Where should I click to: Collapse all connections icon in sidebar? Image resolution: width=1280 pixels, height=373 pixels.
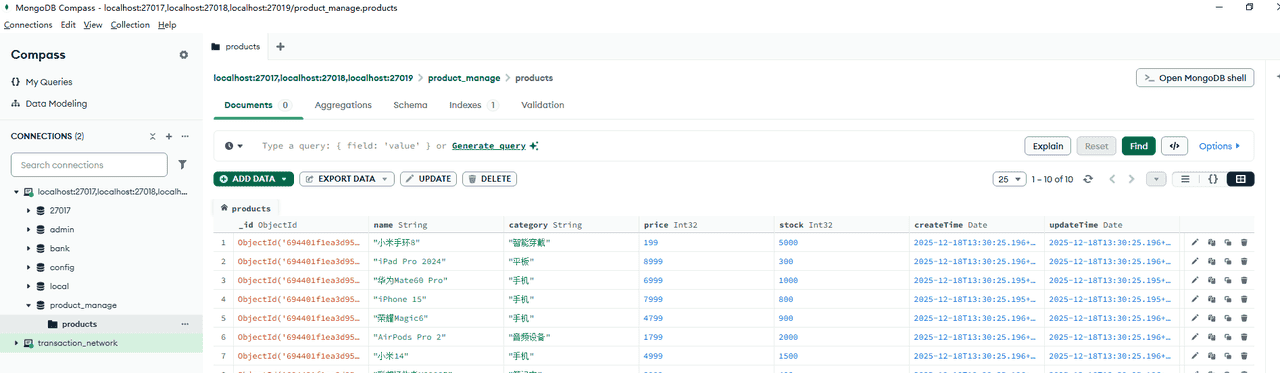tap(153, 136)
